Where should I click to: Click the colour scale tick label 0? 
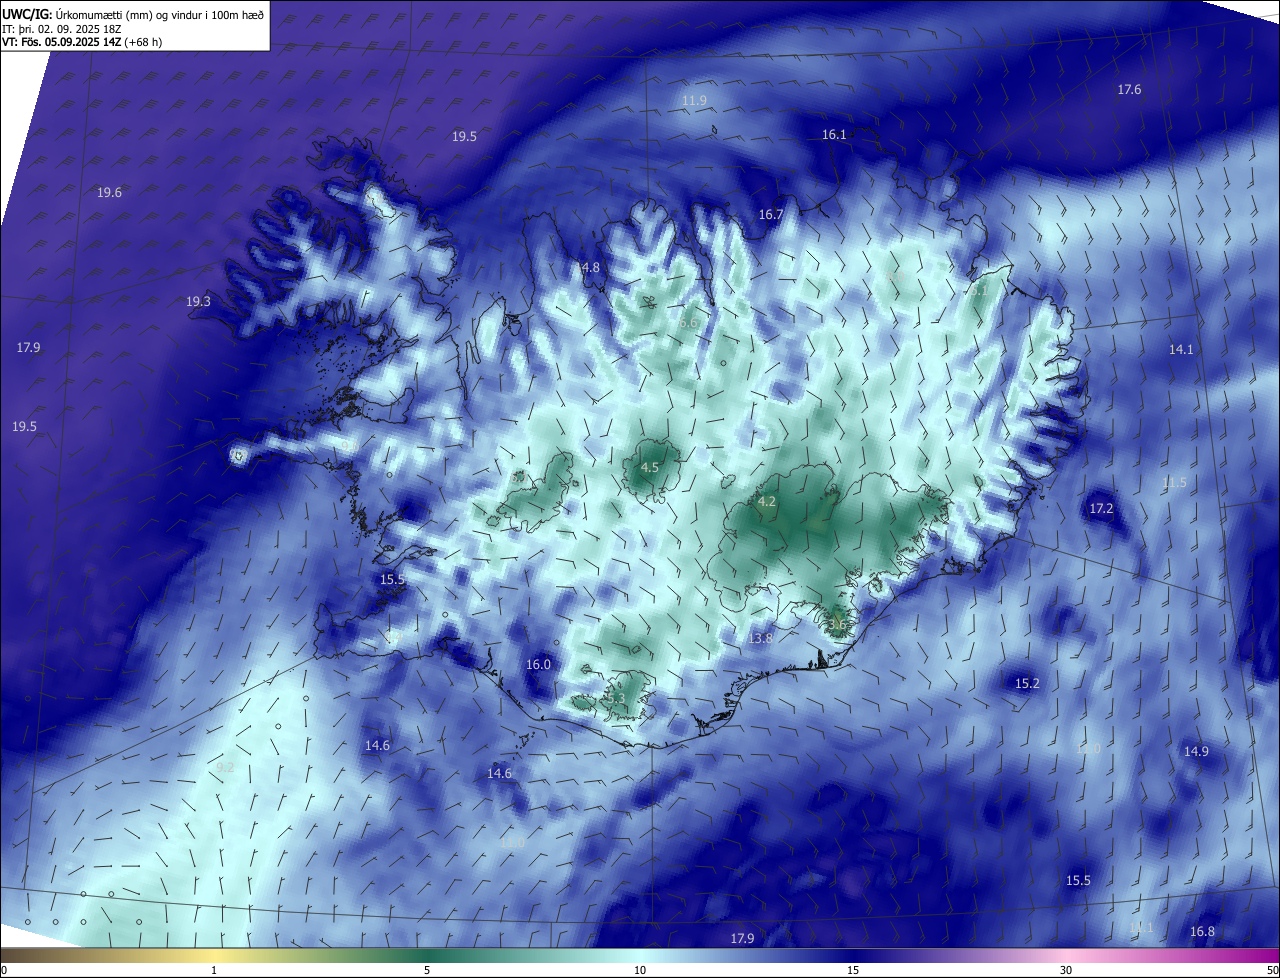coord(4,970)
